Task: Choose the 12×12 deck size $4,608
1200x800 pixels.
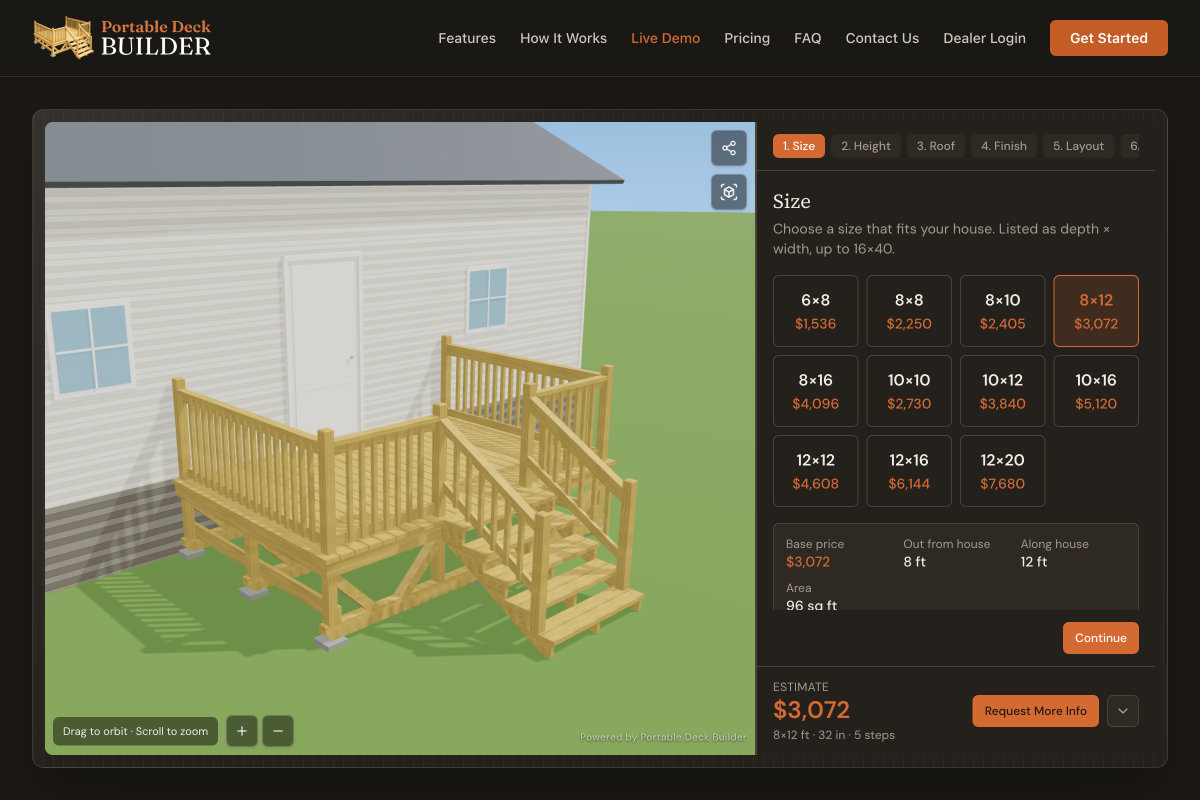Action: pyautogui.click(x=815, y=471)
